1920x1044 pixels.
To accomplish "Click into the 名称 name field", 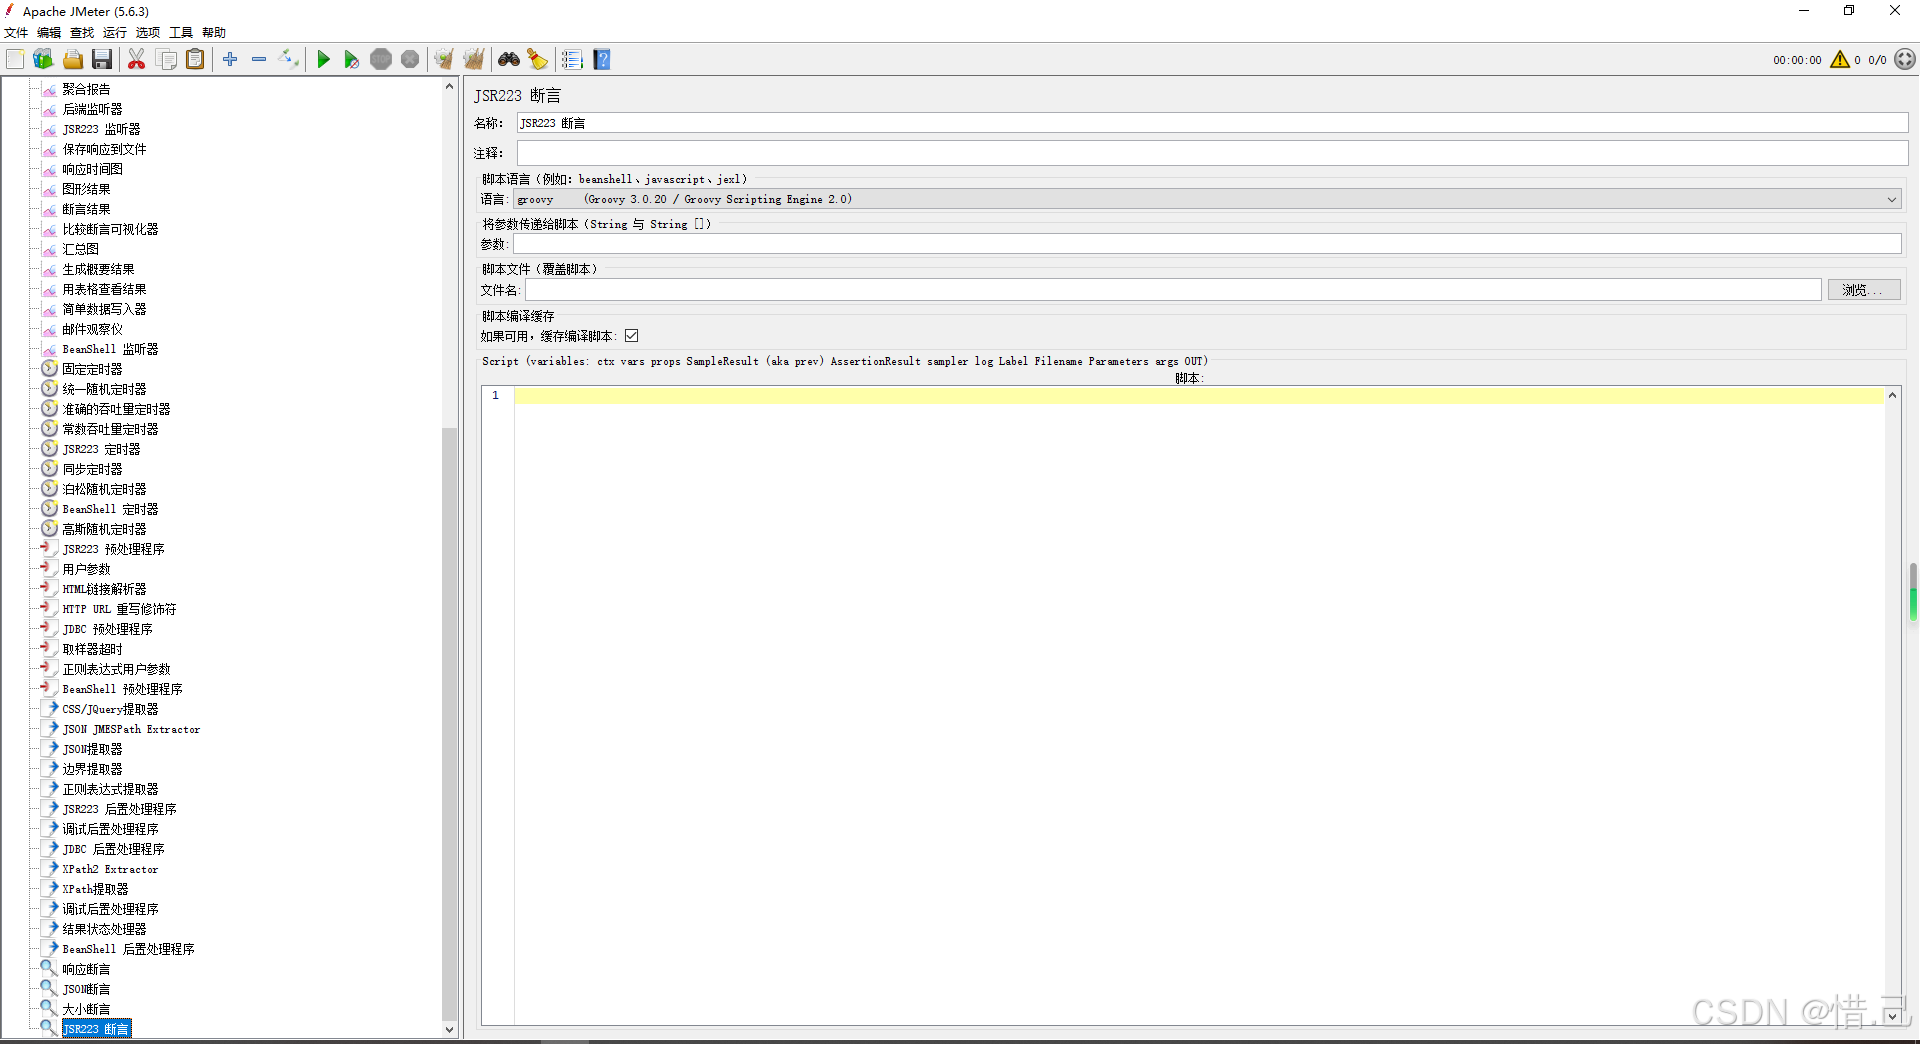I will [x=1212, y=123].
